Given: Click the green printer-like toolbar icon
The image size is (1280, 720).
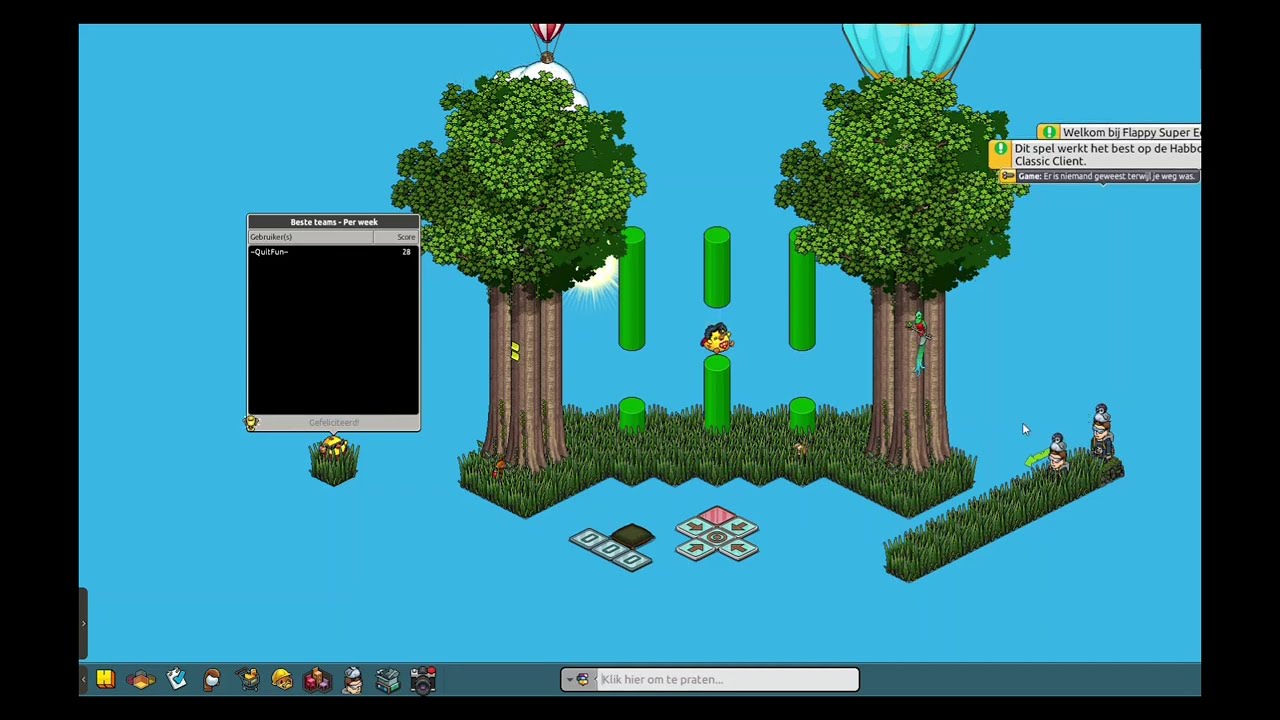Looking at the screenshot, I should [x=387, y=680].
